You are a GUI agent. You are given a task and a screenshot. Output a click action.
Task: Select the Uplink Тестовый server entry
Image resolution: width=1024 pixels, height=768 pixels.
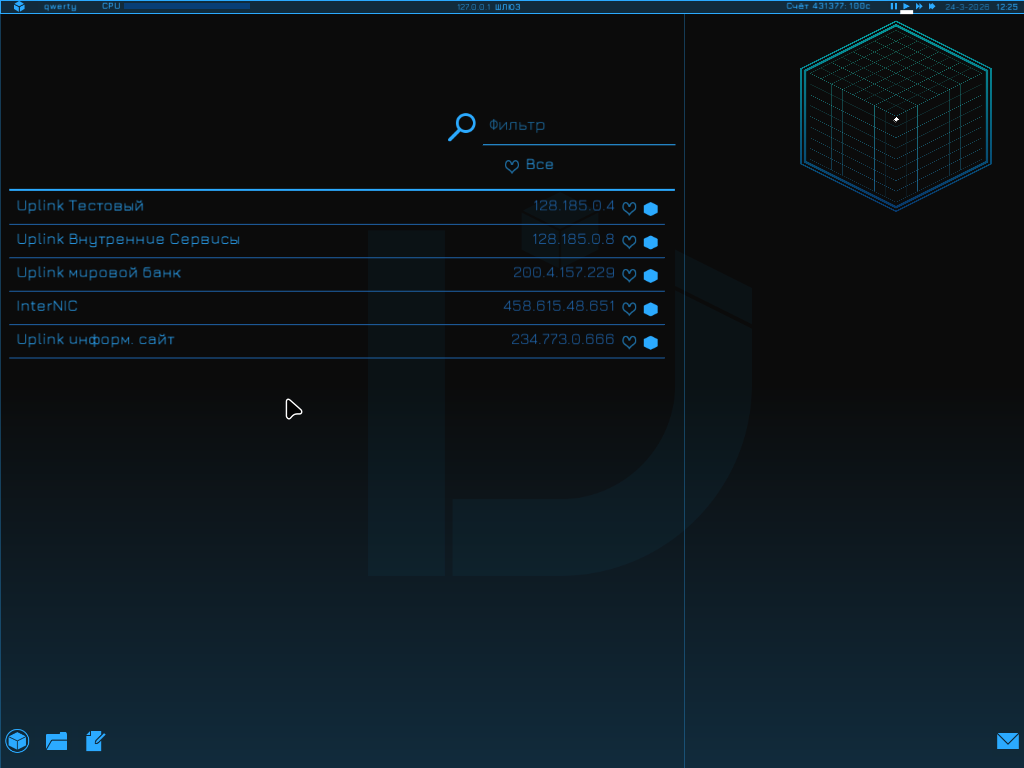[80, 206]
